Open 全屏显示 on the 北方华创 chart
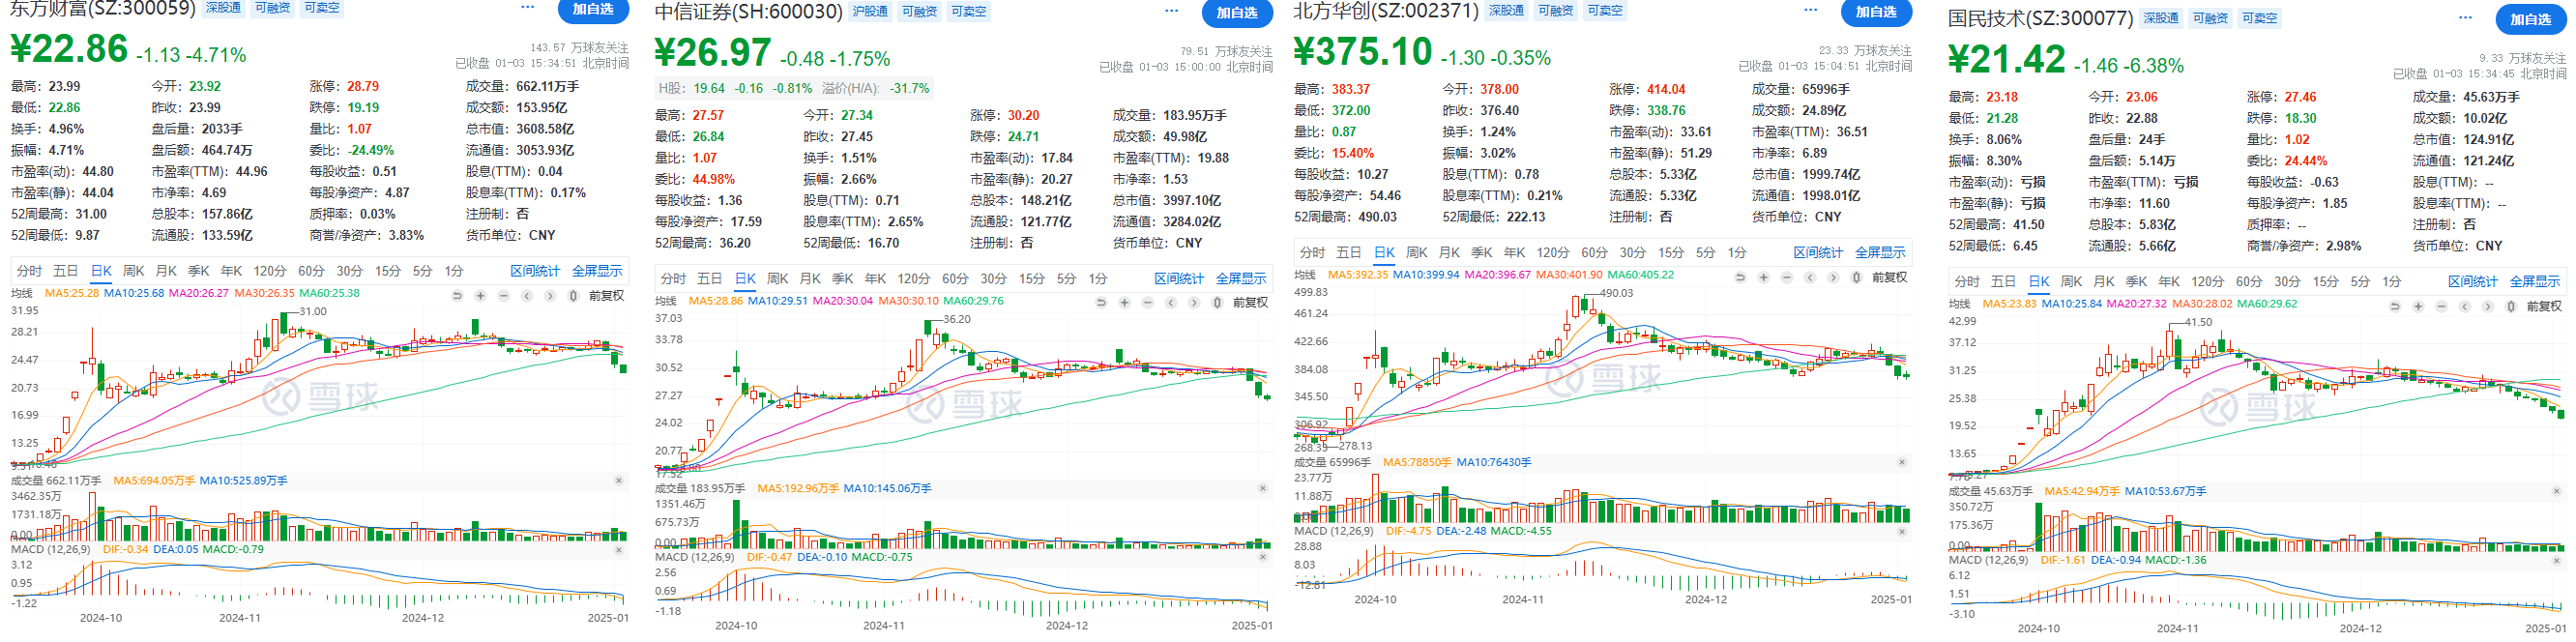Image resolution: width=2576 pixels, height=642 pixels. (x=1880, y=252)
